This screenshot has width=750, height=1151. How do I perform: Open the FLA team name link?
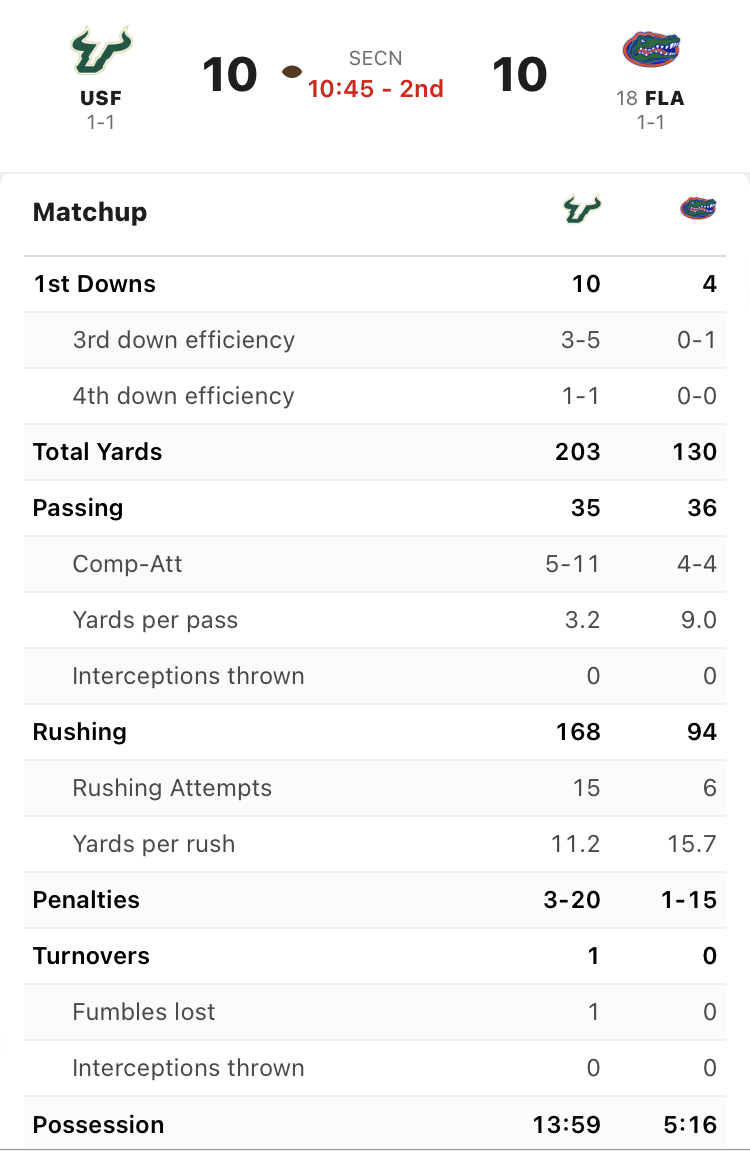click(665, 98)
